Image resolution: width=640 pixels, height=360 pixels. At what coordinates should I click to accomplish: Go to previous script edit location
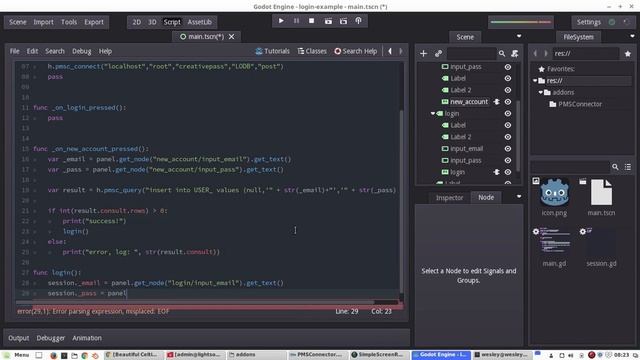coord(390,51)
